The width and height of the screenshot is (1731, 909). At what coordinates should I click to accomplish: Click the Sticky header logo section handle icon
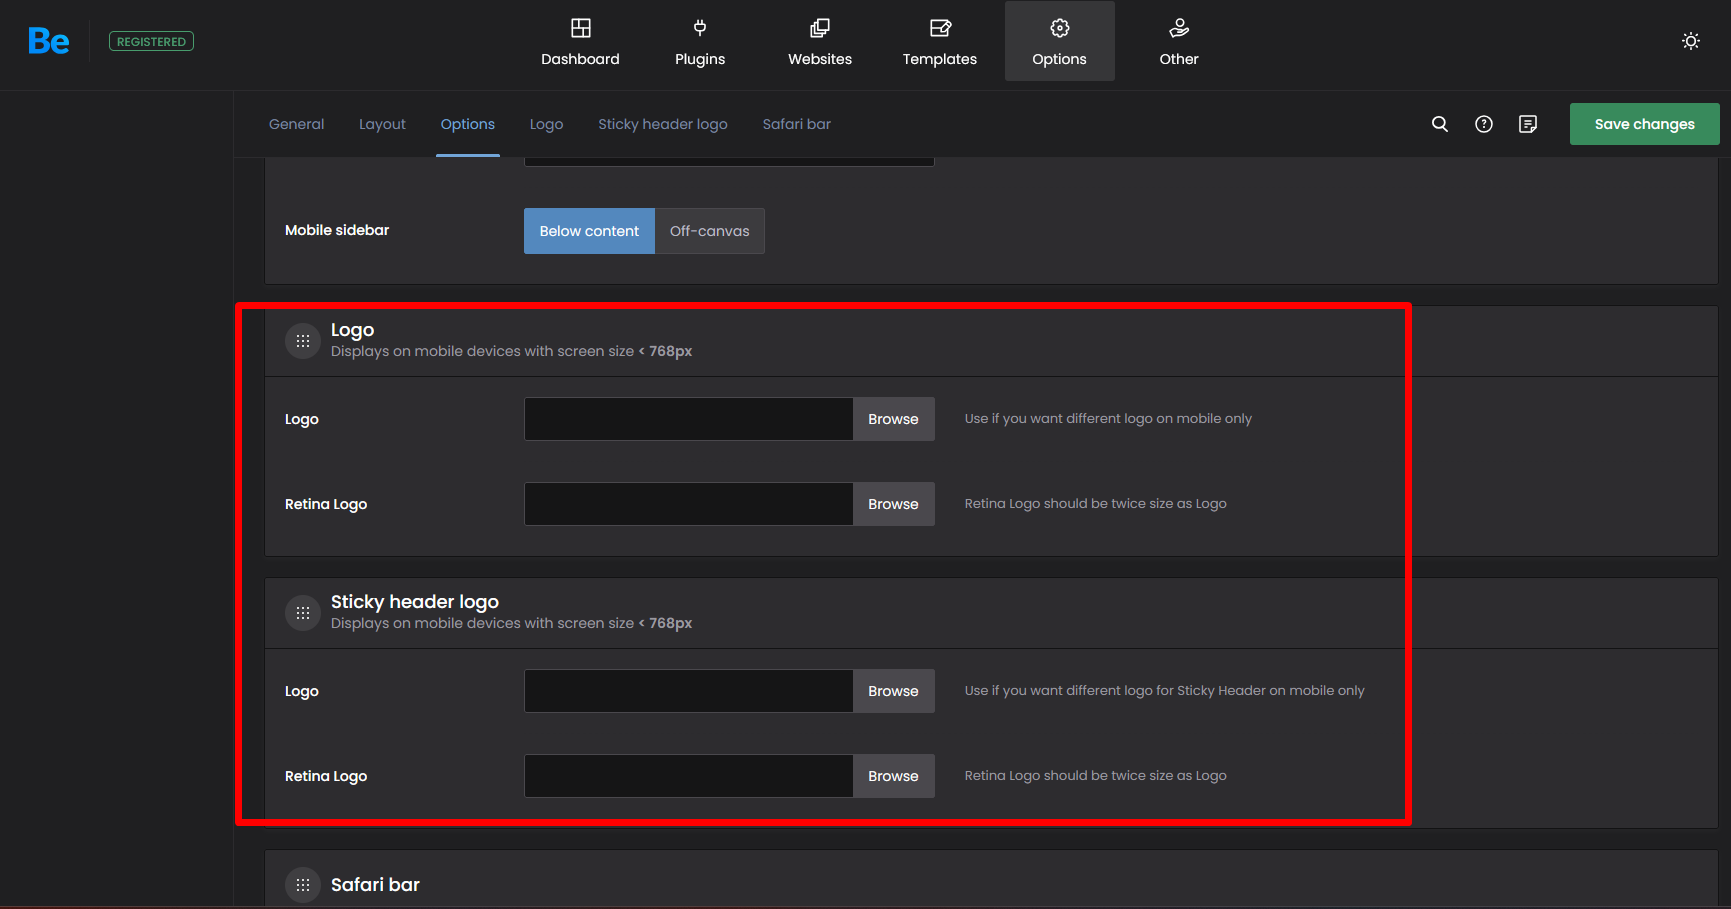303,613
